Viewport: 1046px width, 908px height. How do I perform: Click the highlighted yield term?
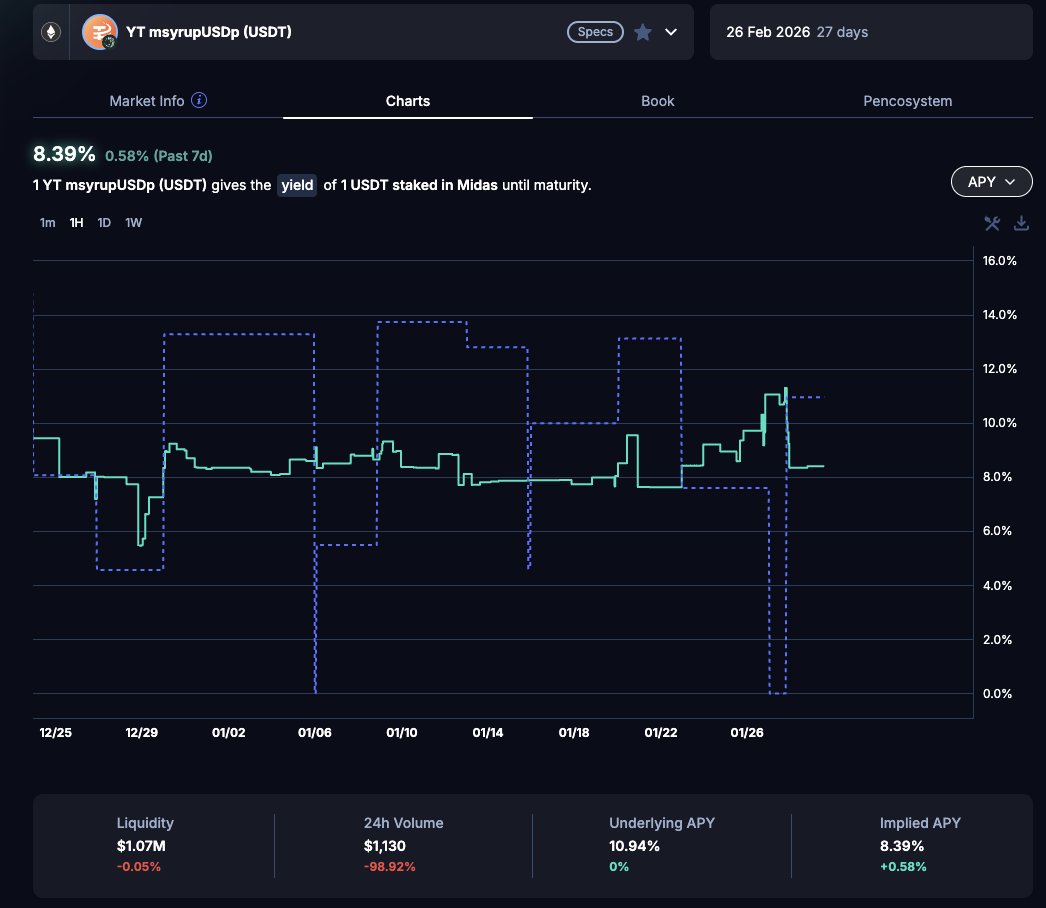tap(297, 185)
